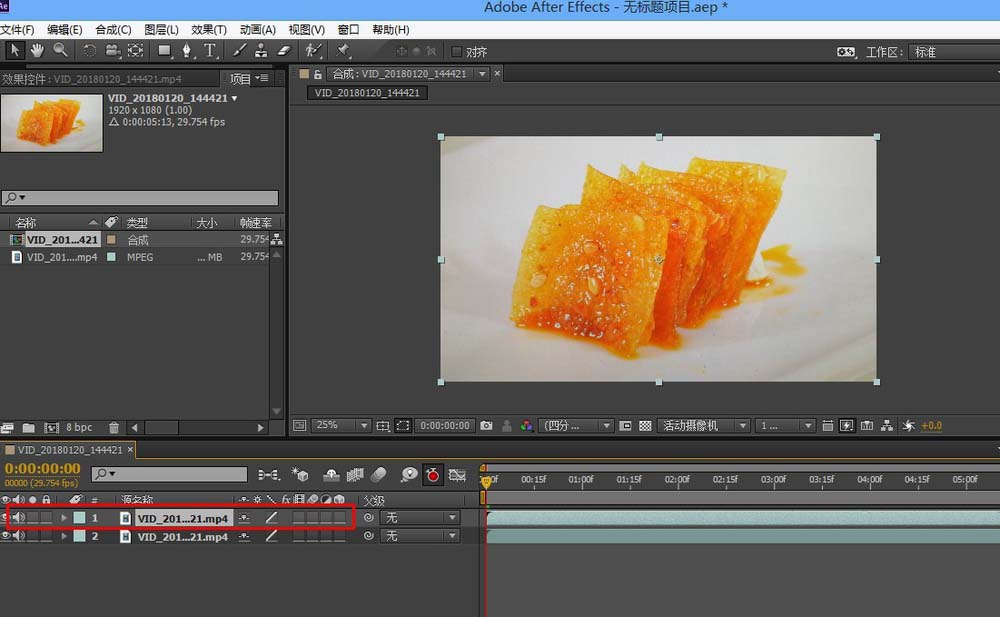Select the Hand tool

[x=38, y=50]
